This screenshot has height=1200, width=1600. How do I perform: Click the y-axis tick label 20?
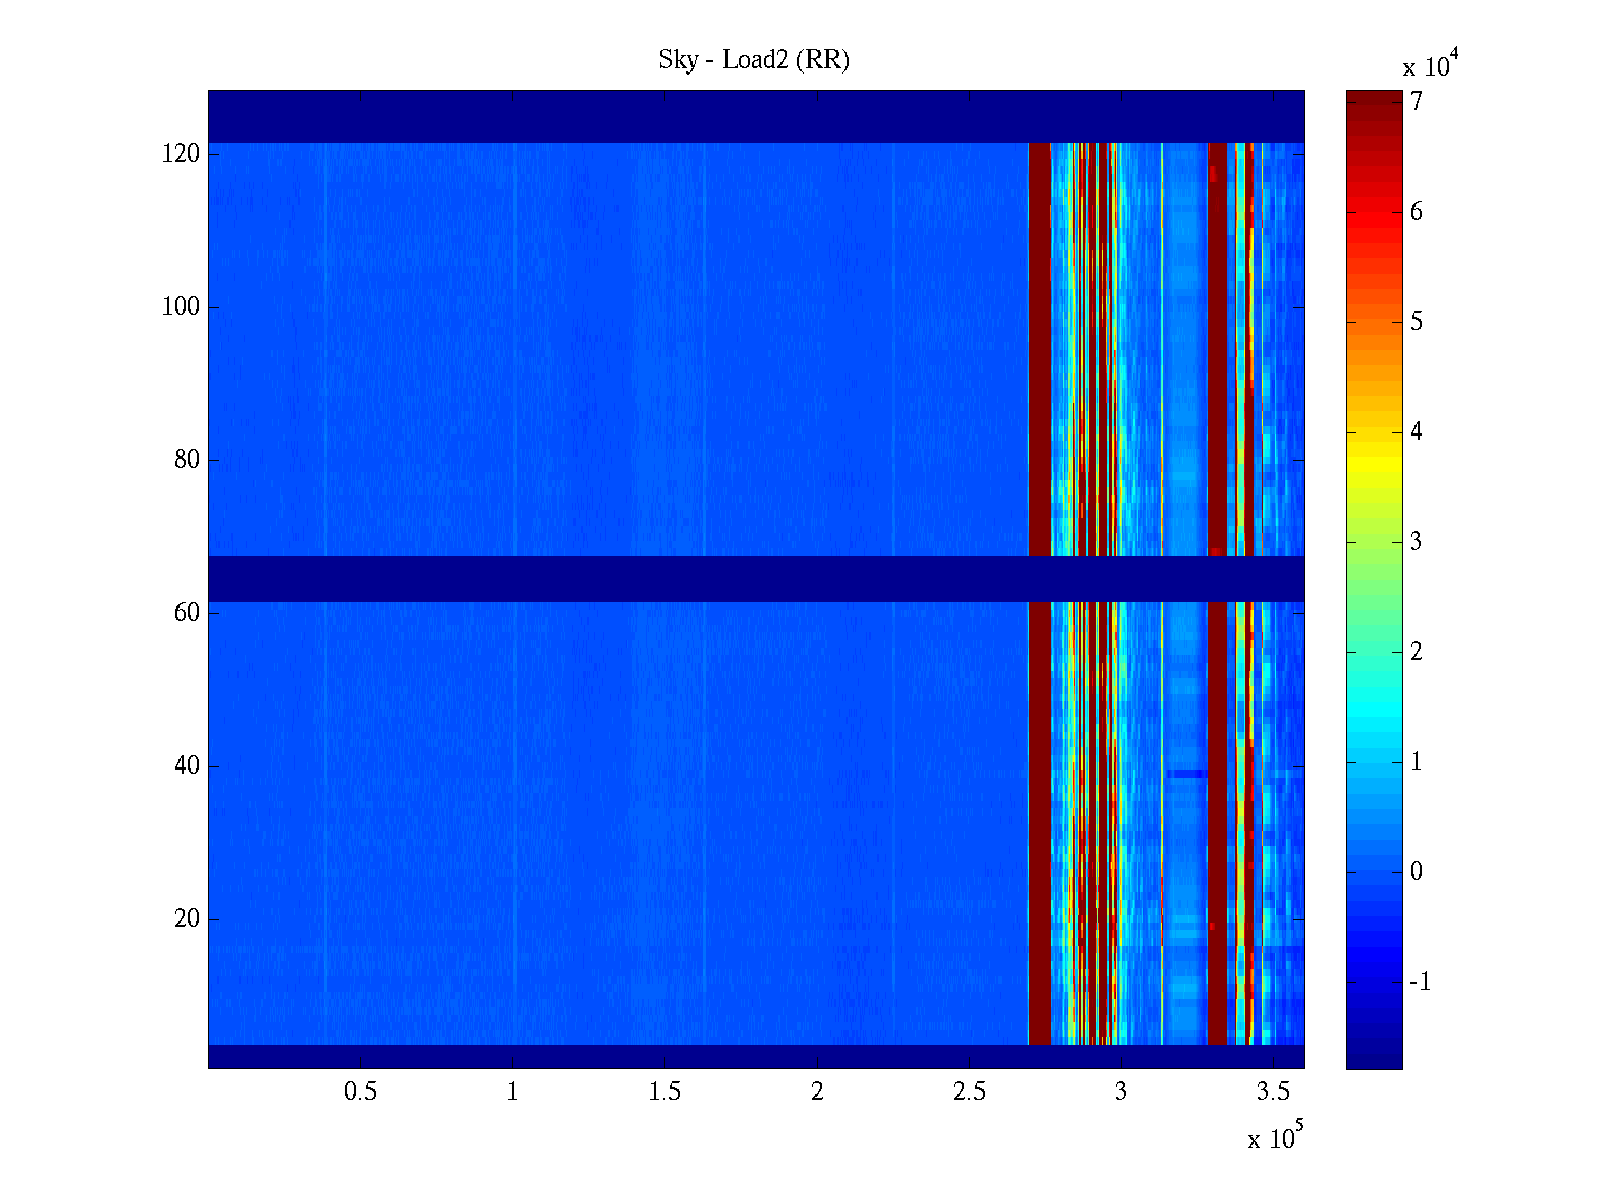click(x=187, y=919)
